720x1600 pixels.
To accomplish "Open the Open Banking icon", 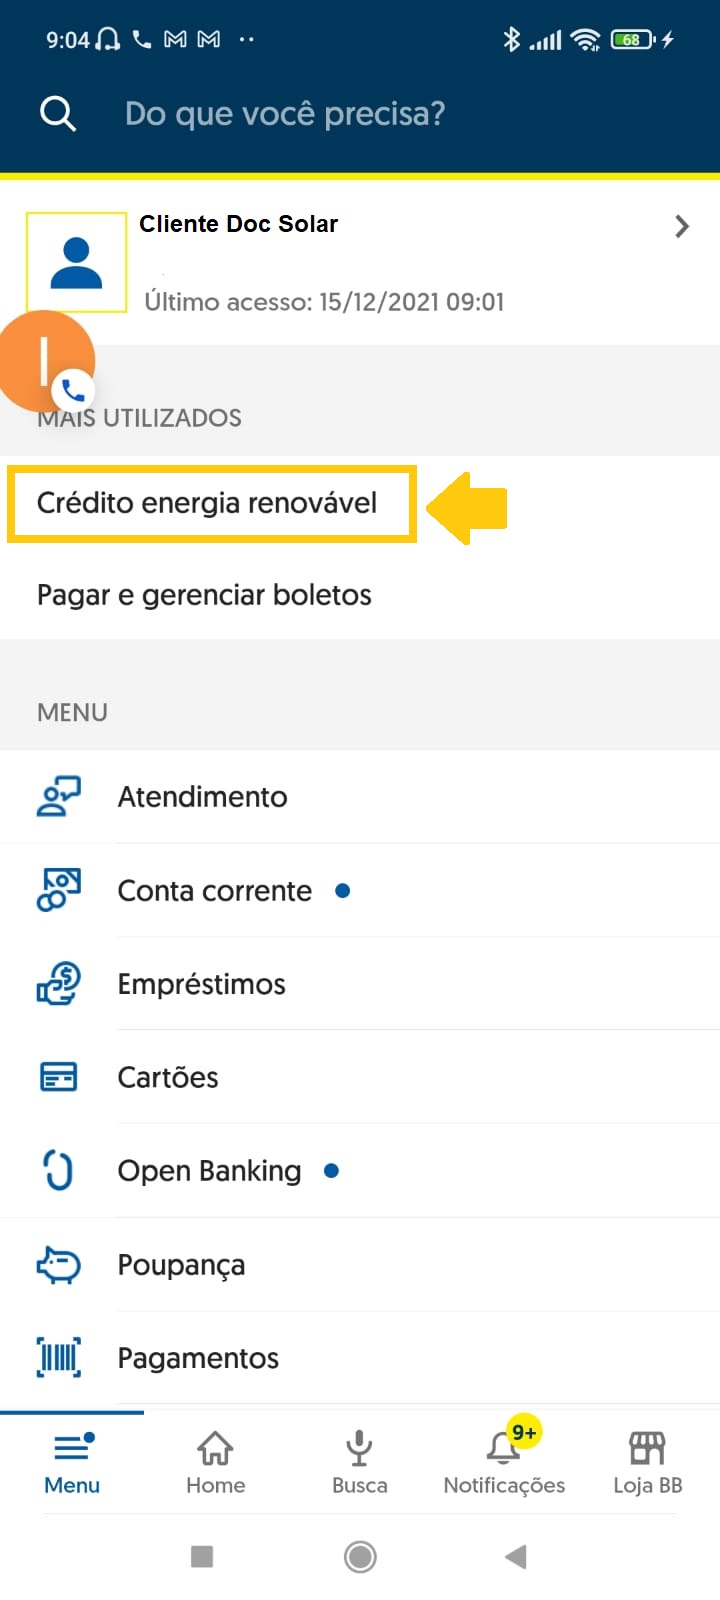I will pyautogui.click(x=59, y=1170).
